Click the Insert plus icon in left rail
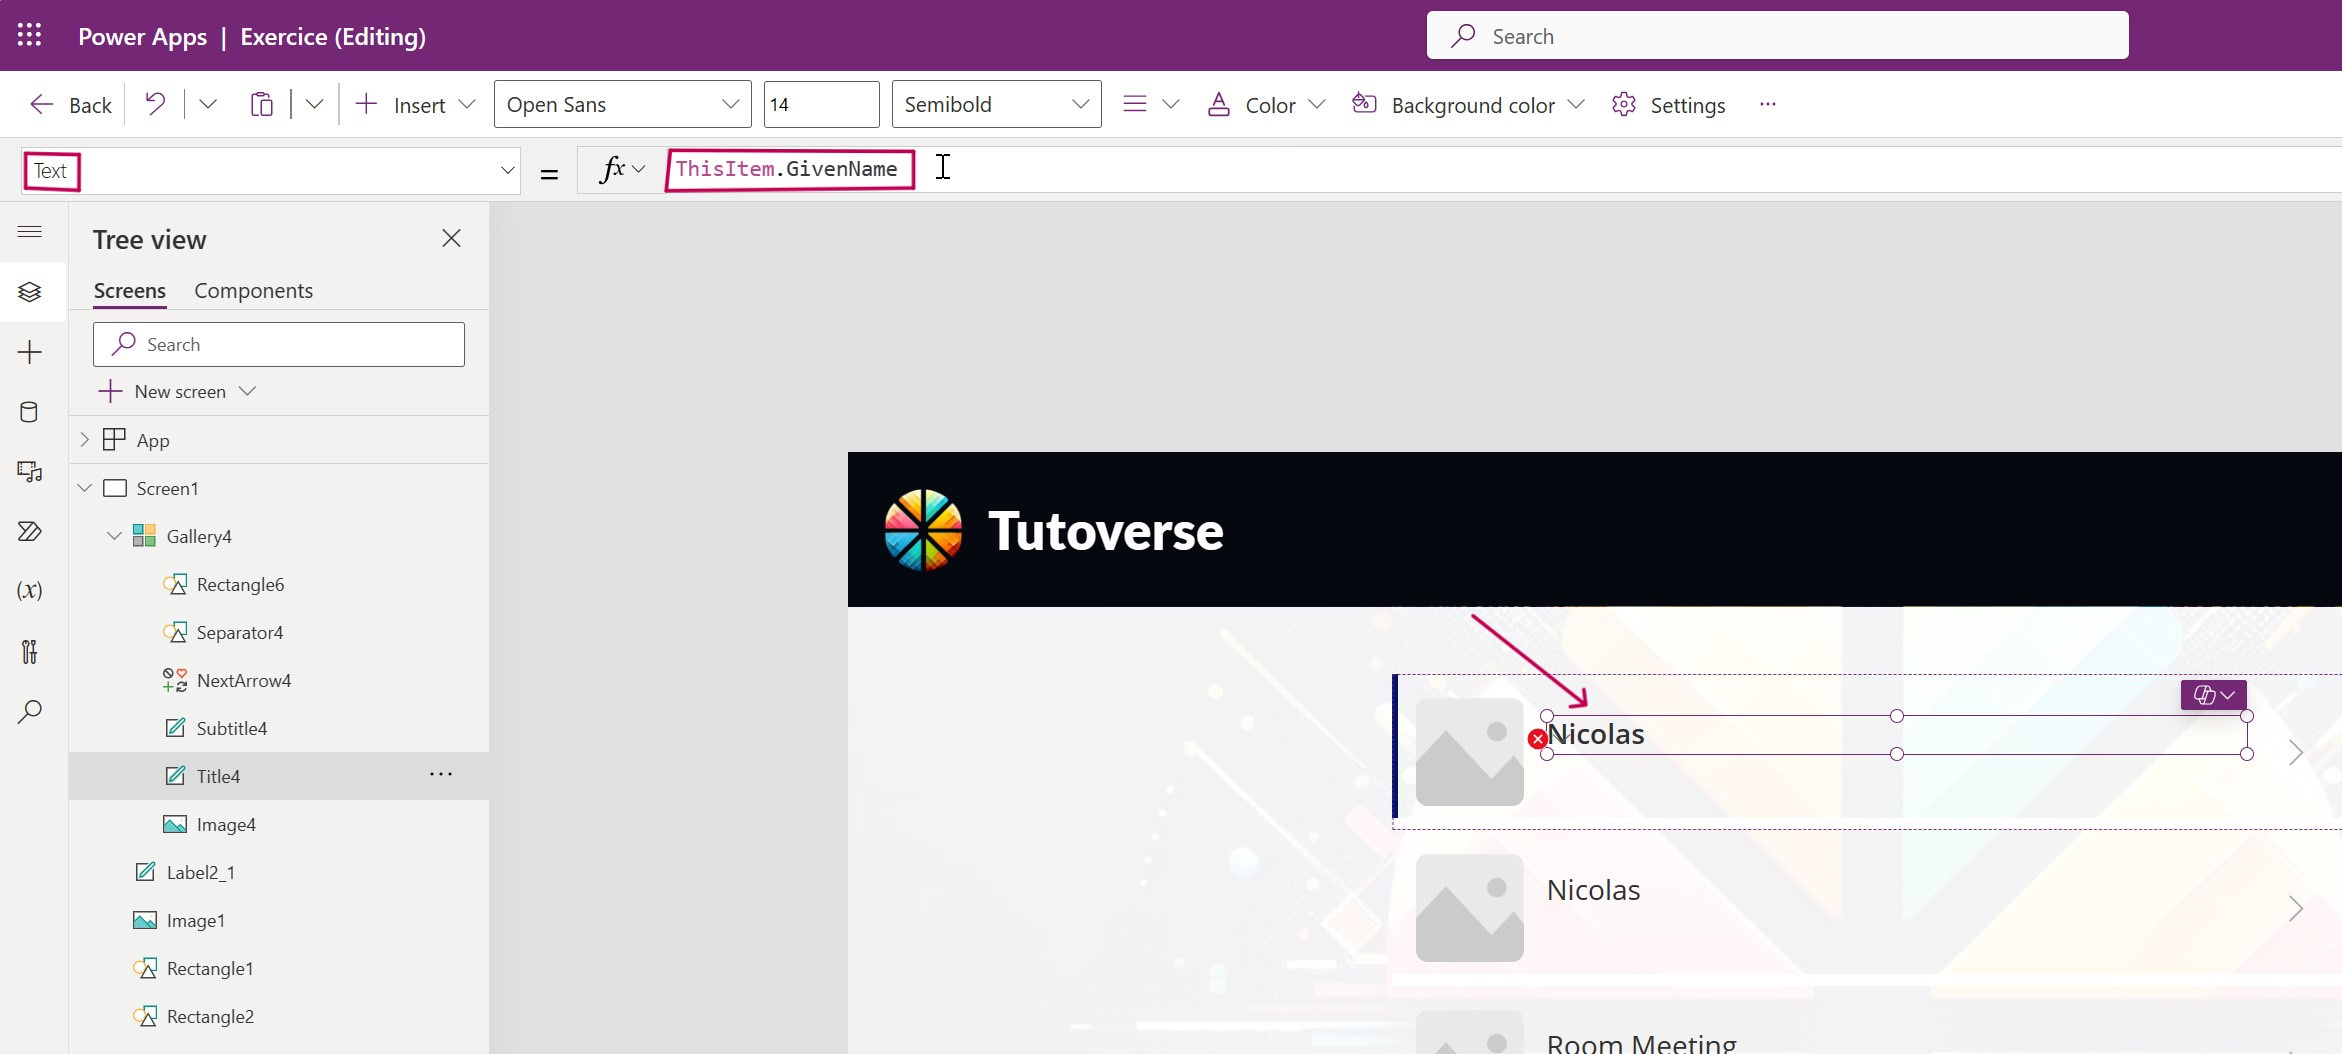The height and width of the screenshot is (1054, 2342). click(30, 352)
